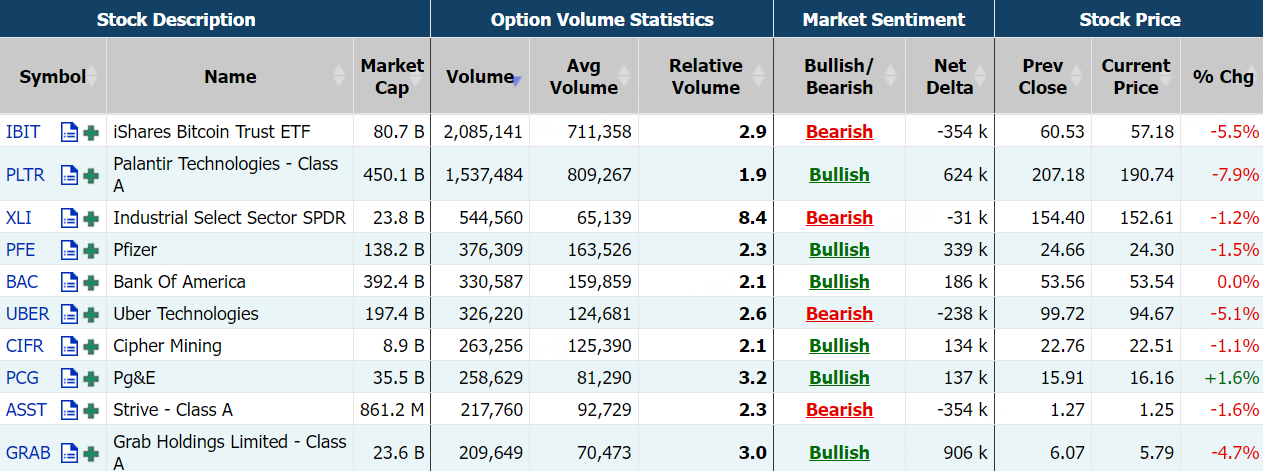
Task: Click the green plus icon beside BAC
Action: coord(91,282)
